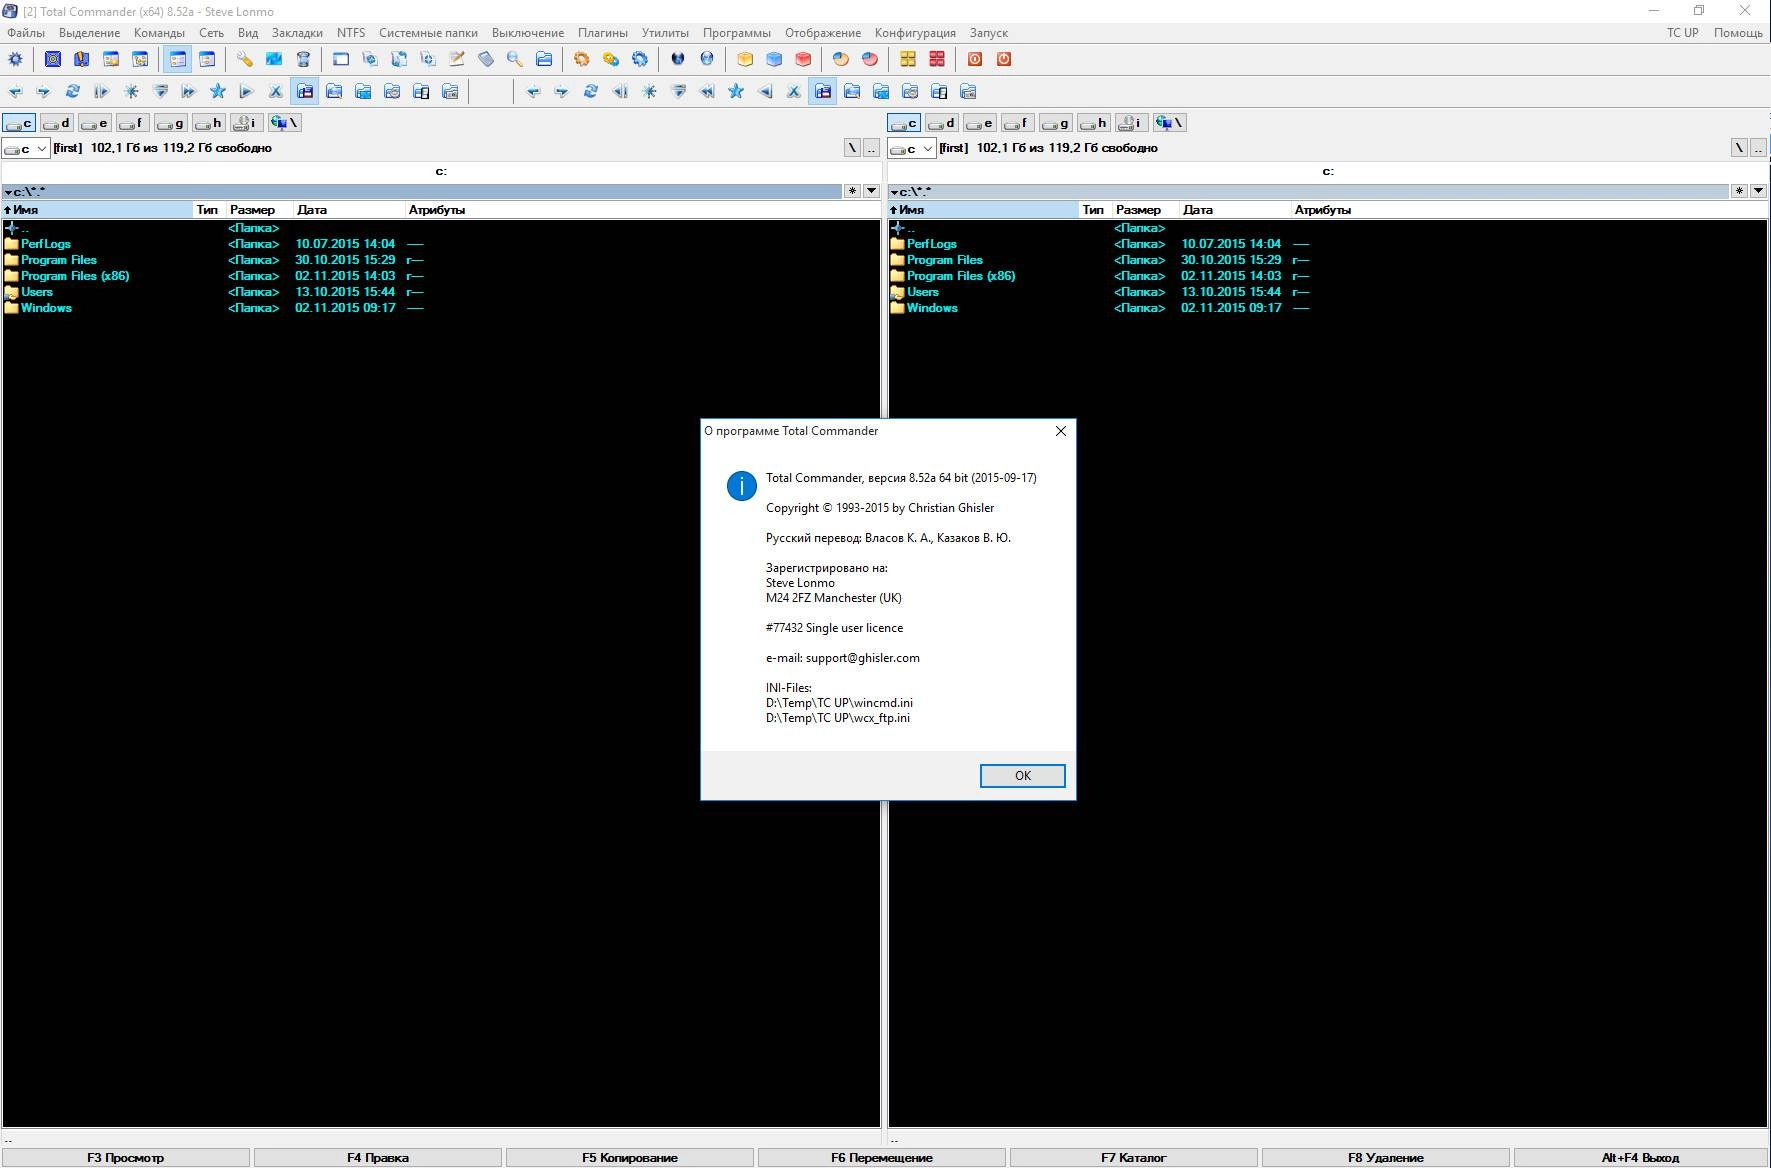Click the red grid tiles icon
This screenshot has height=1168, width=1771.
(x=937, y=59)
